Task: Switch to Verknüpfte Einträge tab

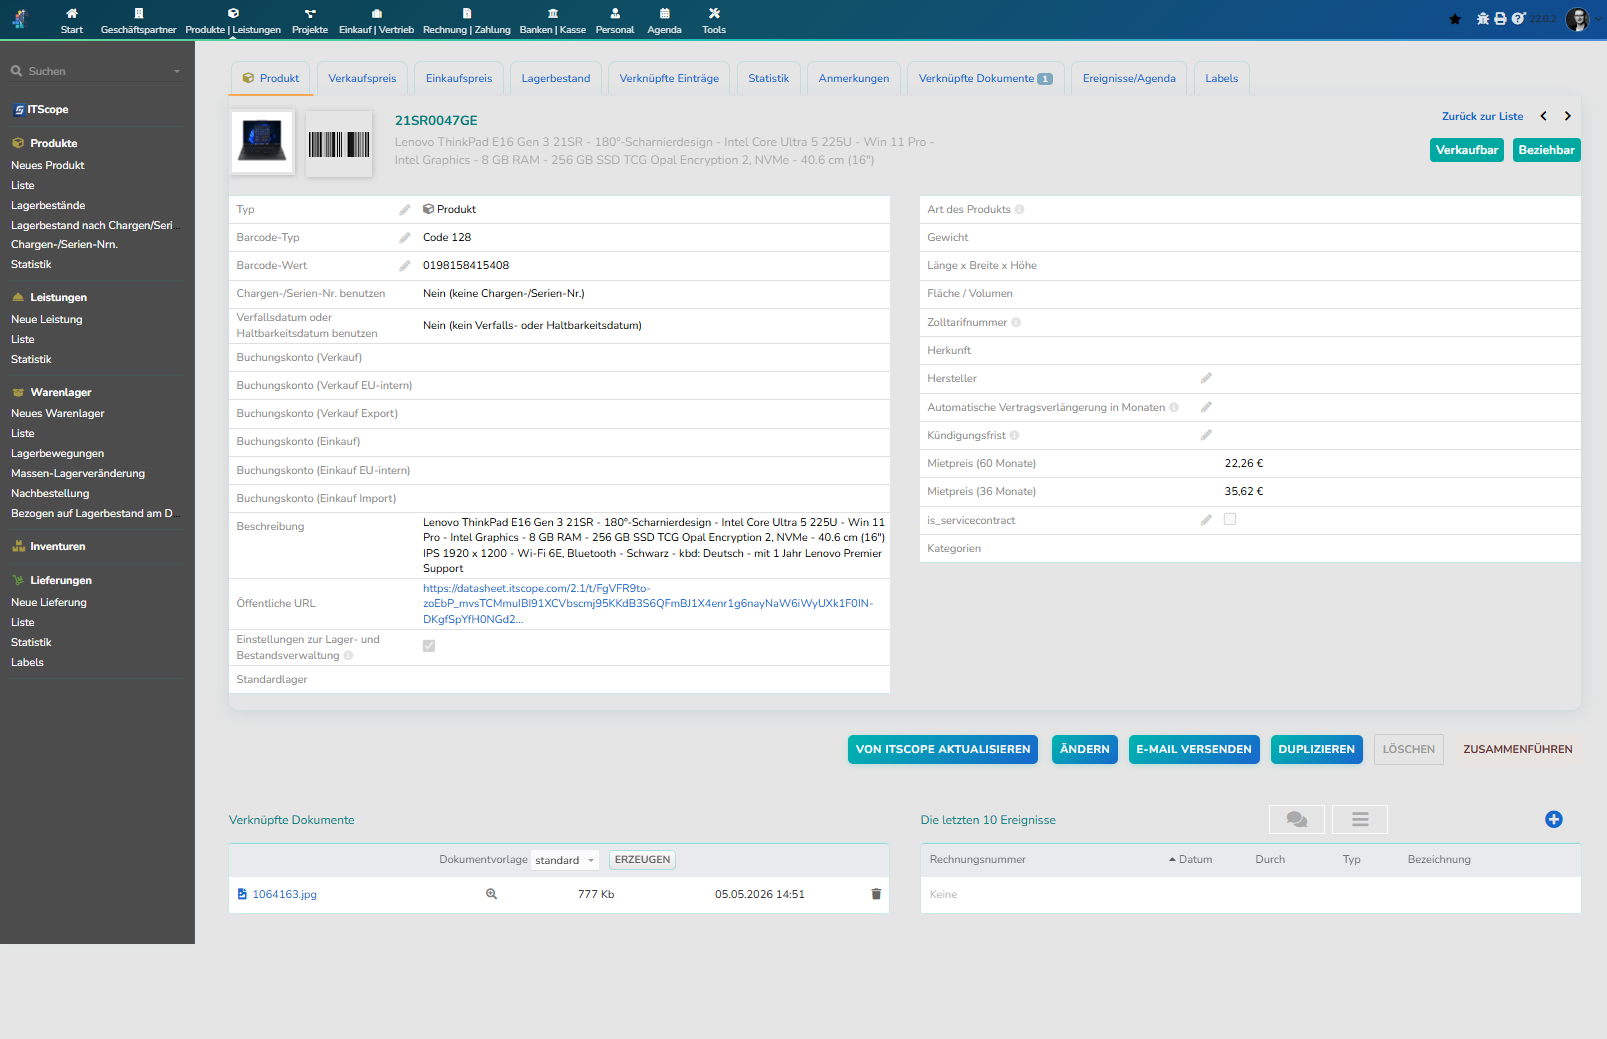Action: [669, 78]
